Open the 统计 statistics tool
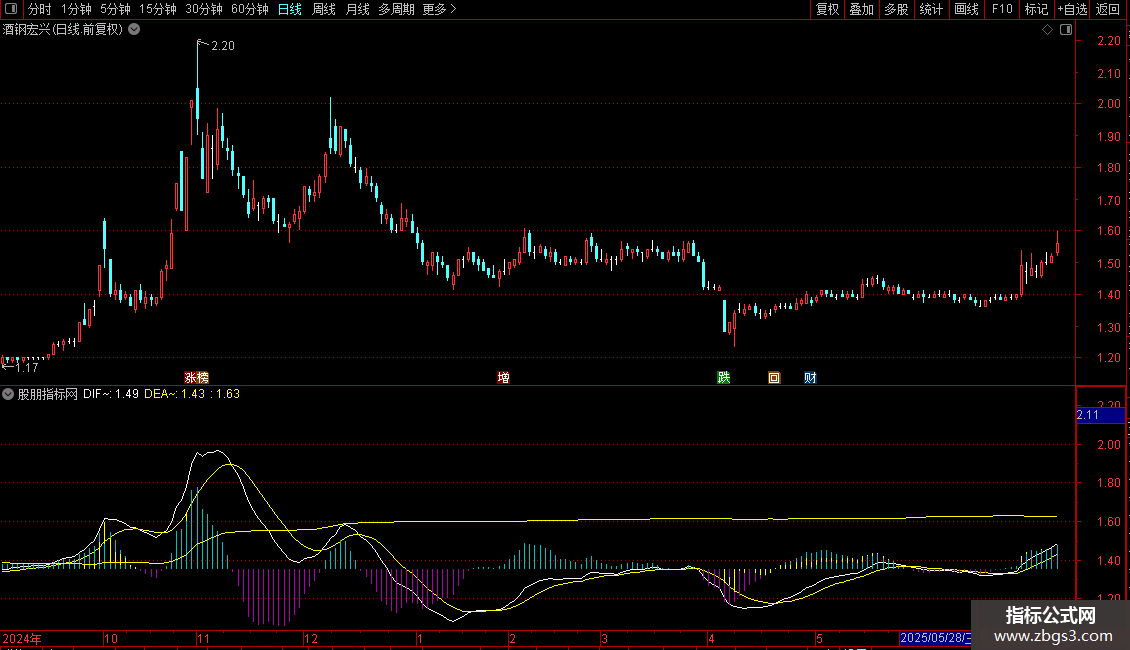Image resolution: width=1130 pixels, height=650 pixels. tap(931, 9)
